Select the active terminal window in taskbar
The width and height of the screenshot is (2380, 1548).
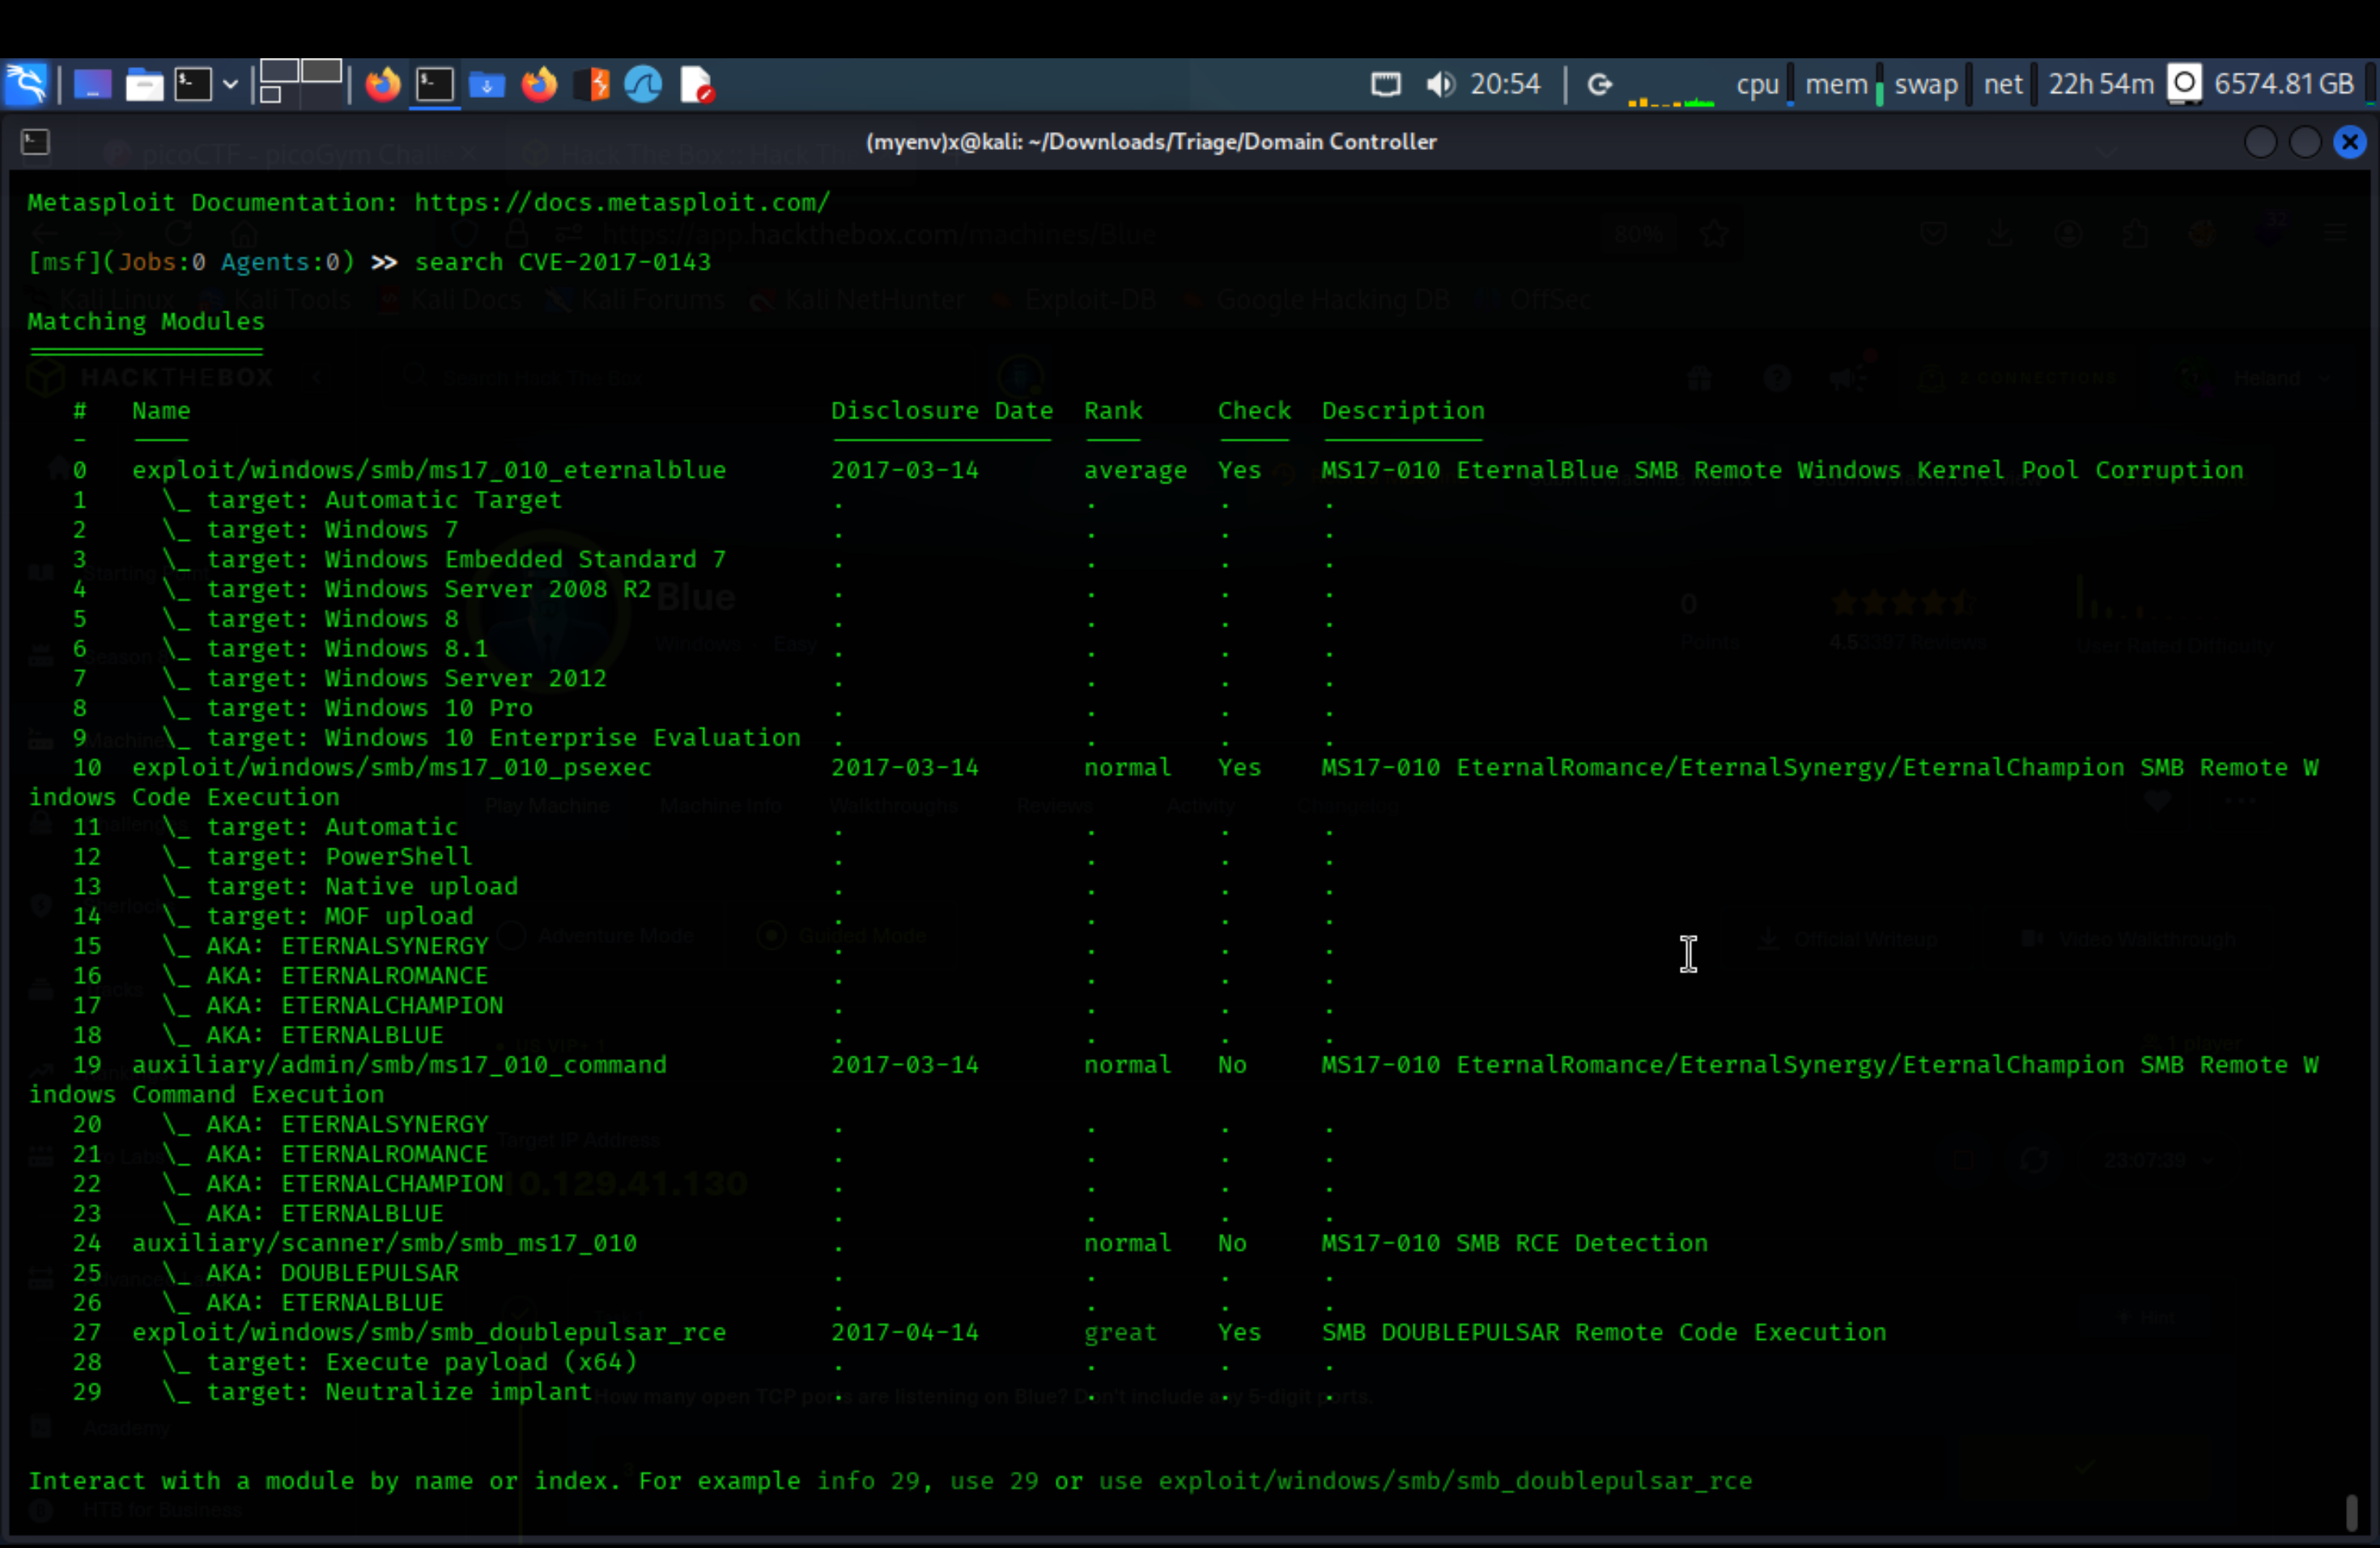click(x=435, y=84)
